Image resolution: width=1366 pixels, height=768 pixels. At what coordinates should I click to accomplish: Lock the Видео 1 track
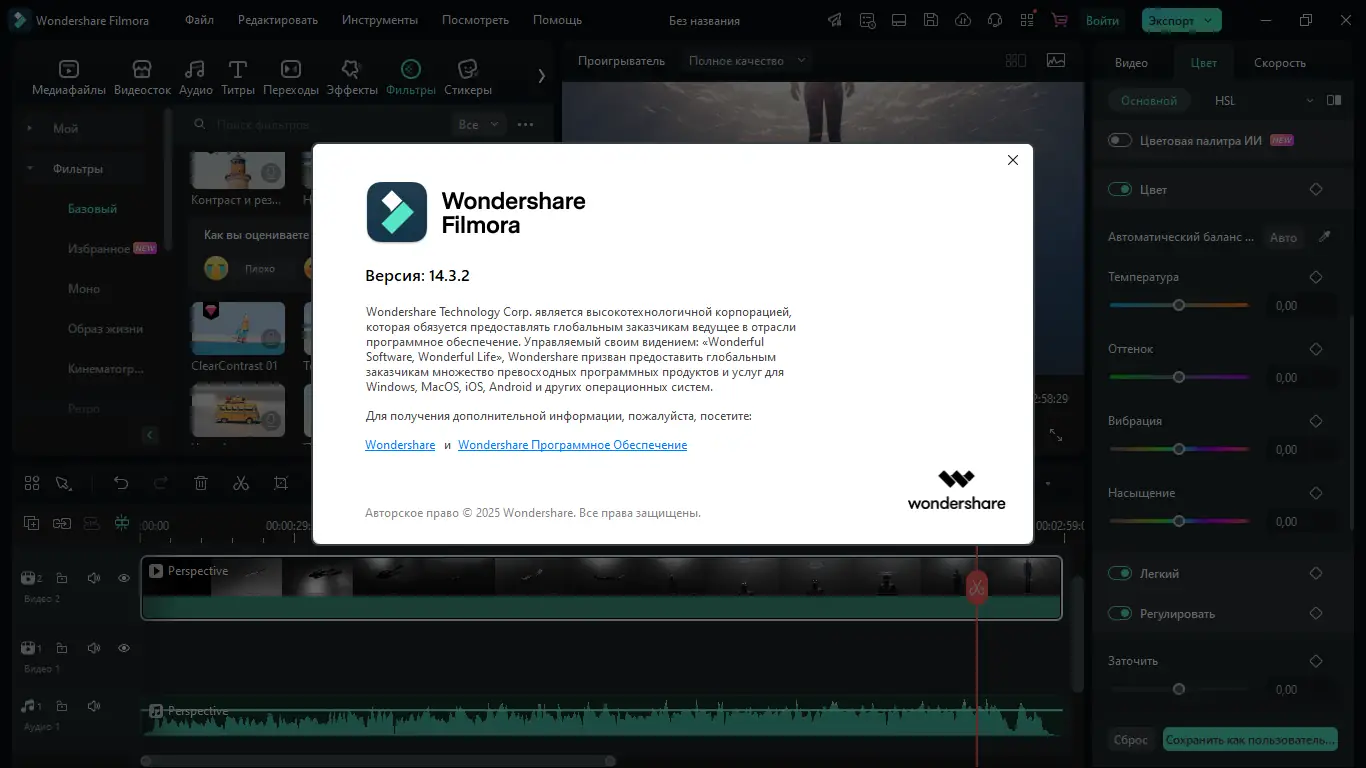click(x=62, y=648)
